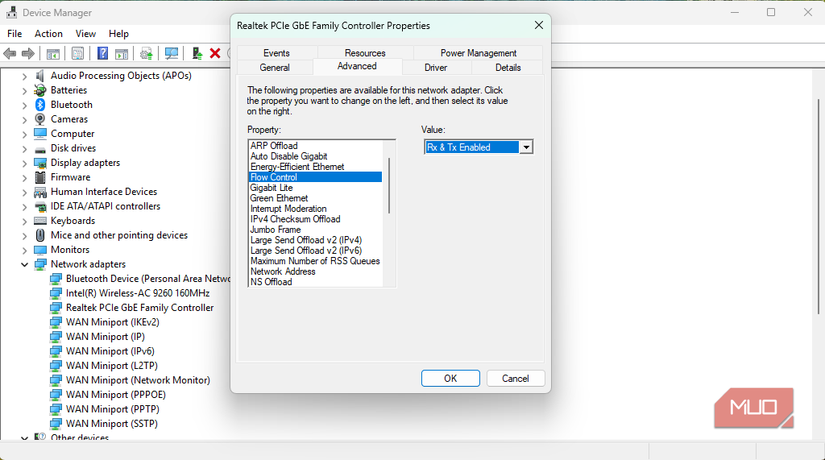Select WAN Miniport (PPPOE) device
825x460 pixels.
click(x=116, y=394)
